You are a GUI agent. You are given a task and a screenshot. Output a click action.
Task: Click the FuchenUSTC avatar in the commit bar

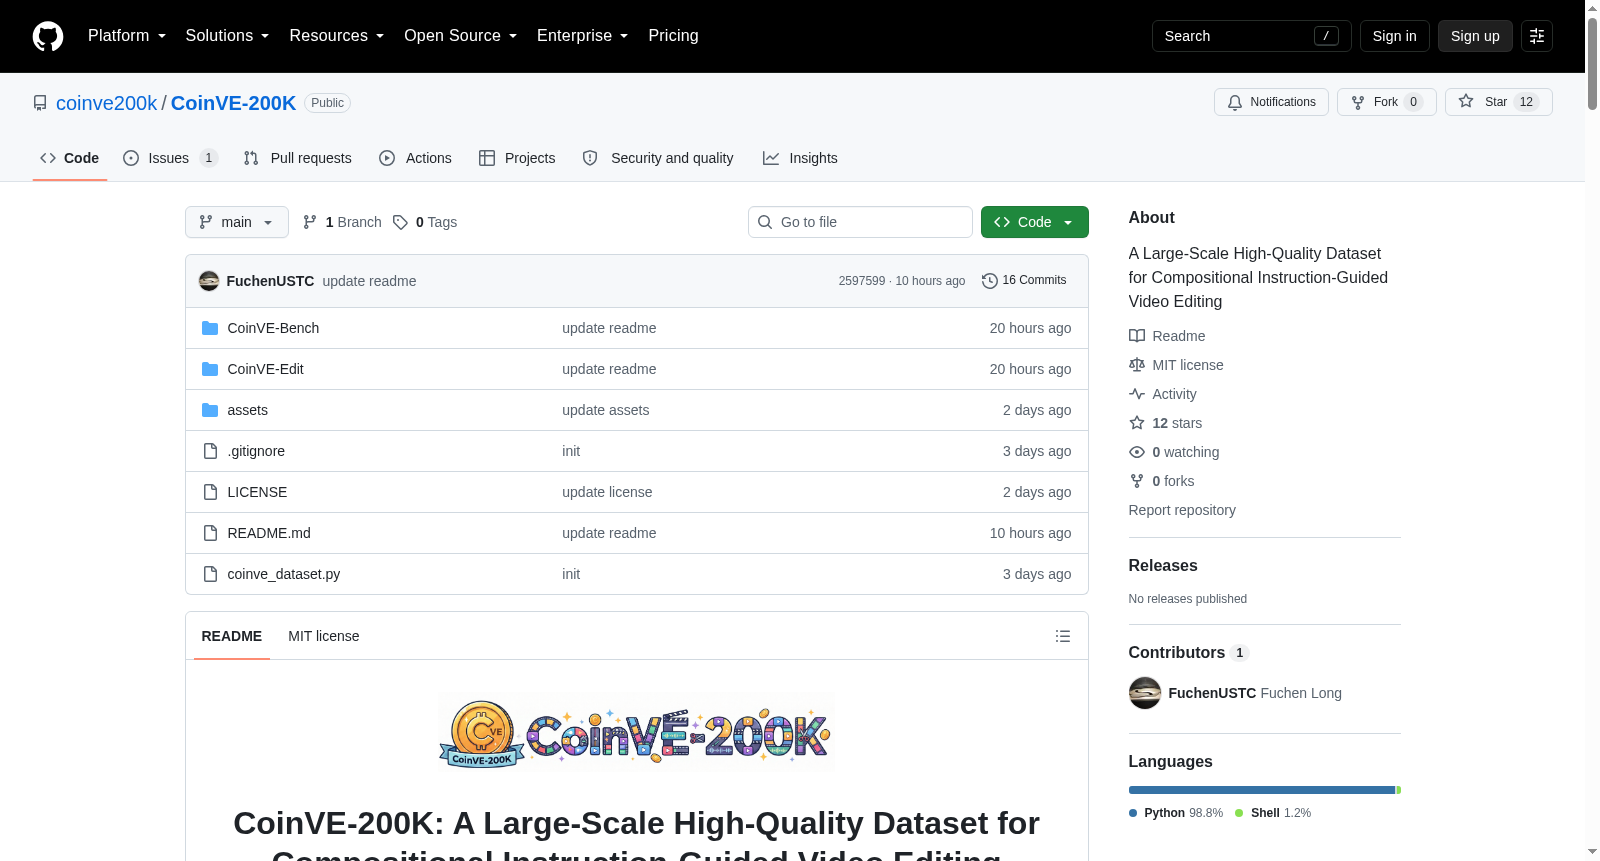pyautogui.click(x=209, y=281)
